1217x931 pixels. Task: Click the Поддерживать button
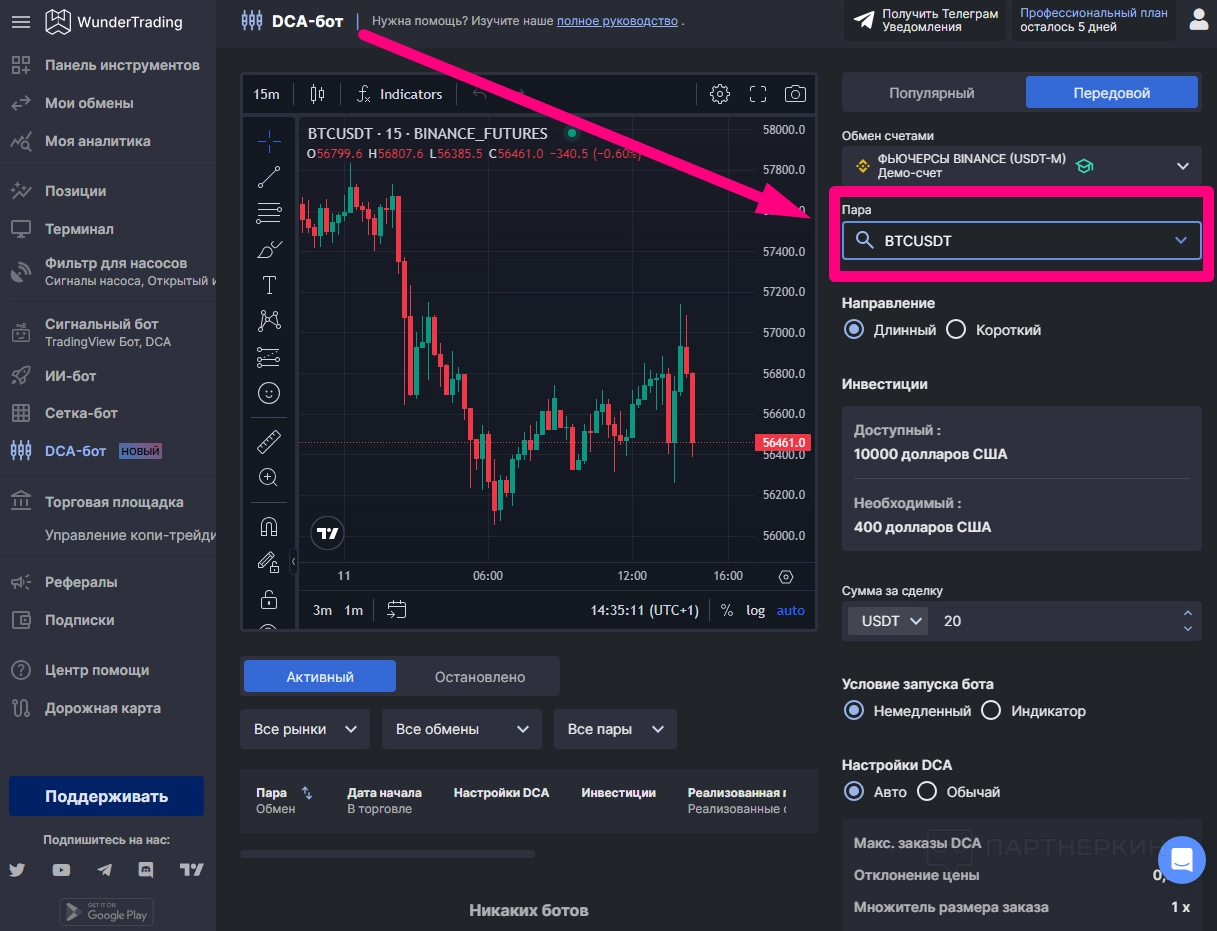(106, 797)
